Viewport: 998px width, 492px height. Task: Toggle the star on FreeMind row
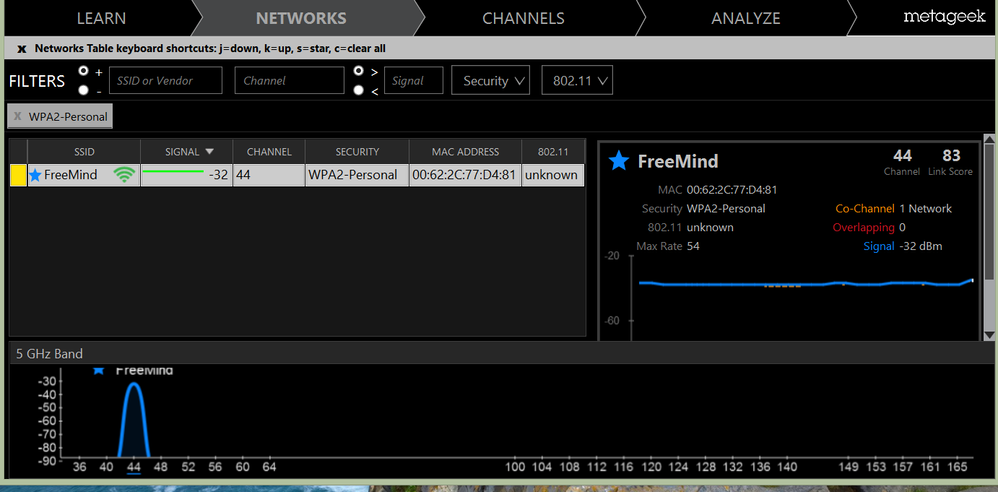(x=36, y=175)
